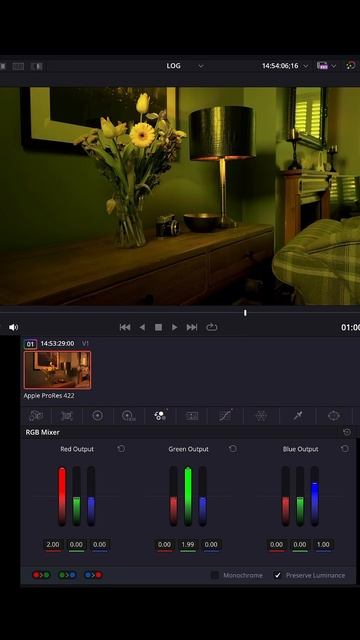Image resolution: width=360 pixels, height=640 pixels.
Task: Uncheck Preserve Luminance
Action: coord(278,575)
